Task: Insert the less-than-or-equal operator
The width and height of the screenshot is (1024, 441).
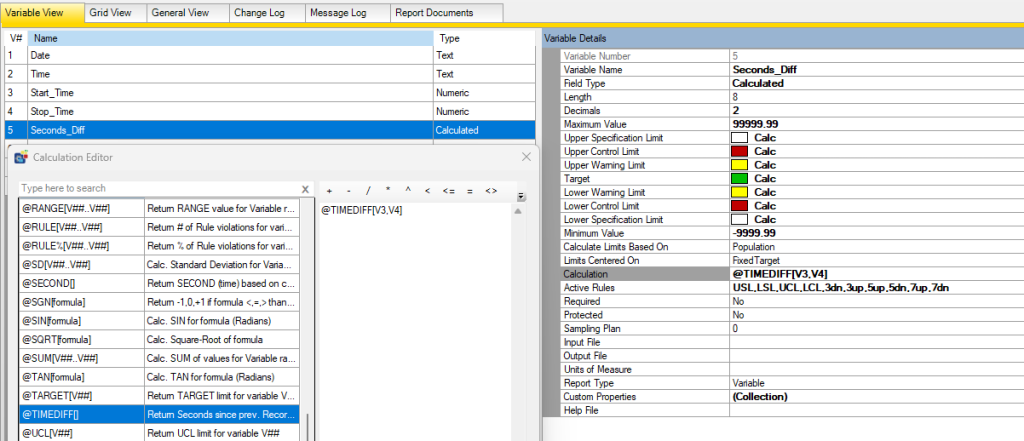Action: [449, 190]
